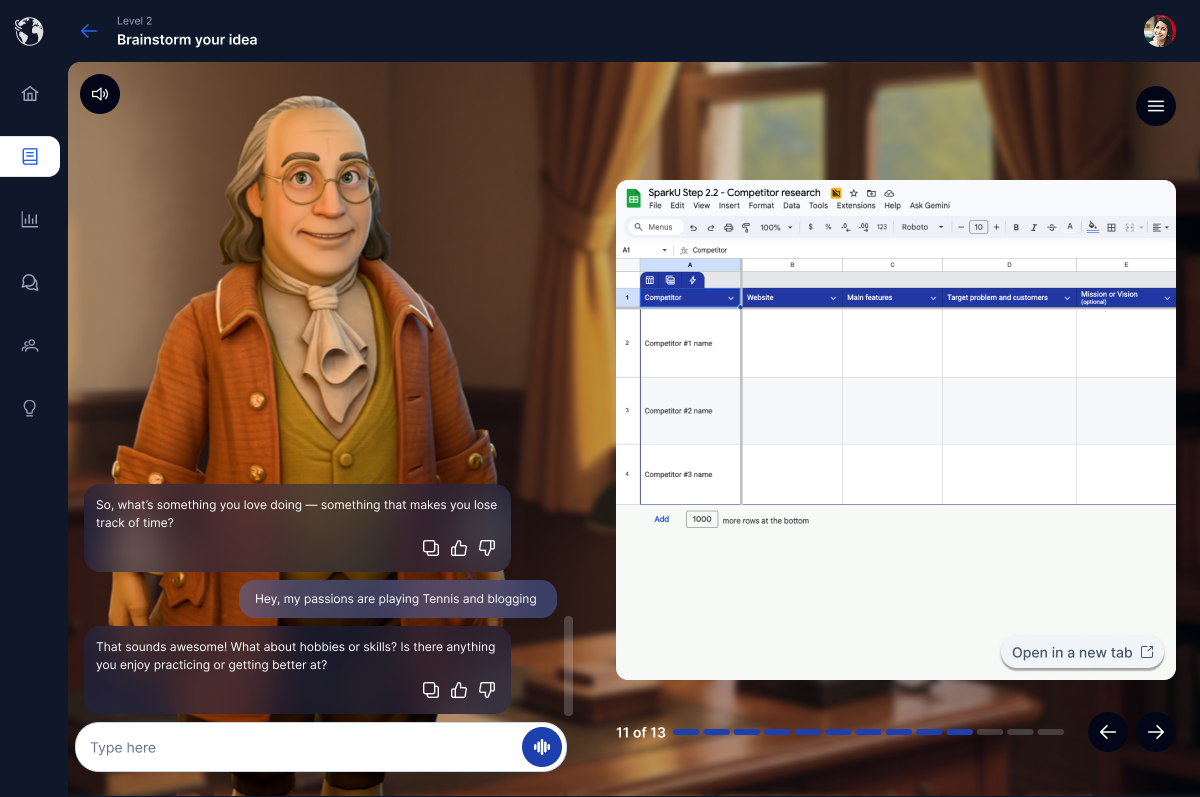Redo the action in Sheets
Viewport: 1200px width, 797px height.
point(711,228)
